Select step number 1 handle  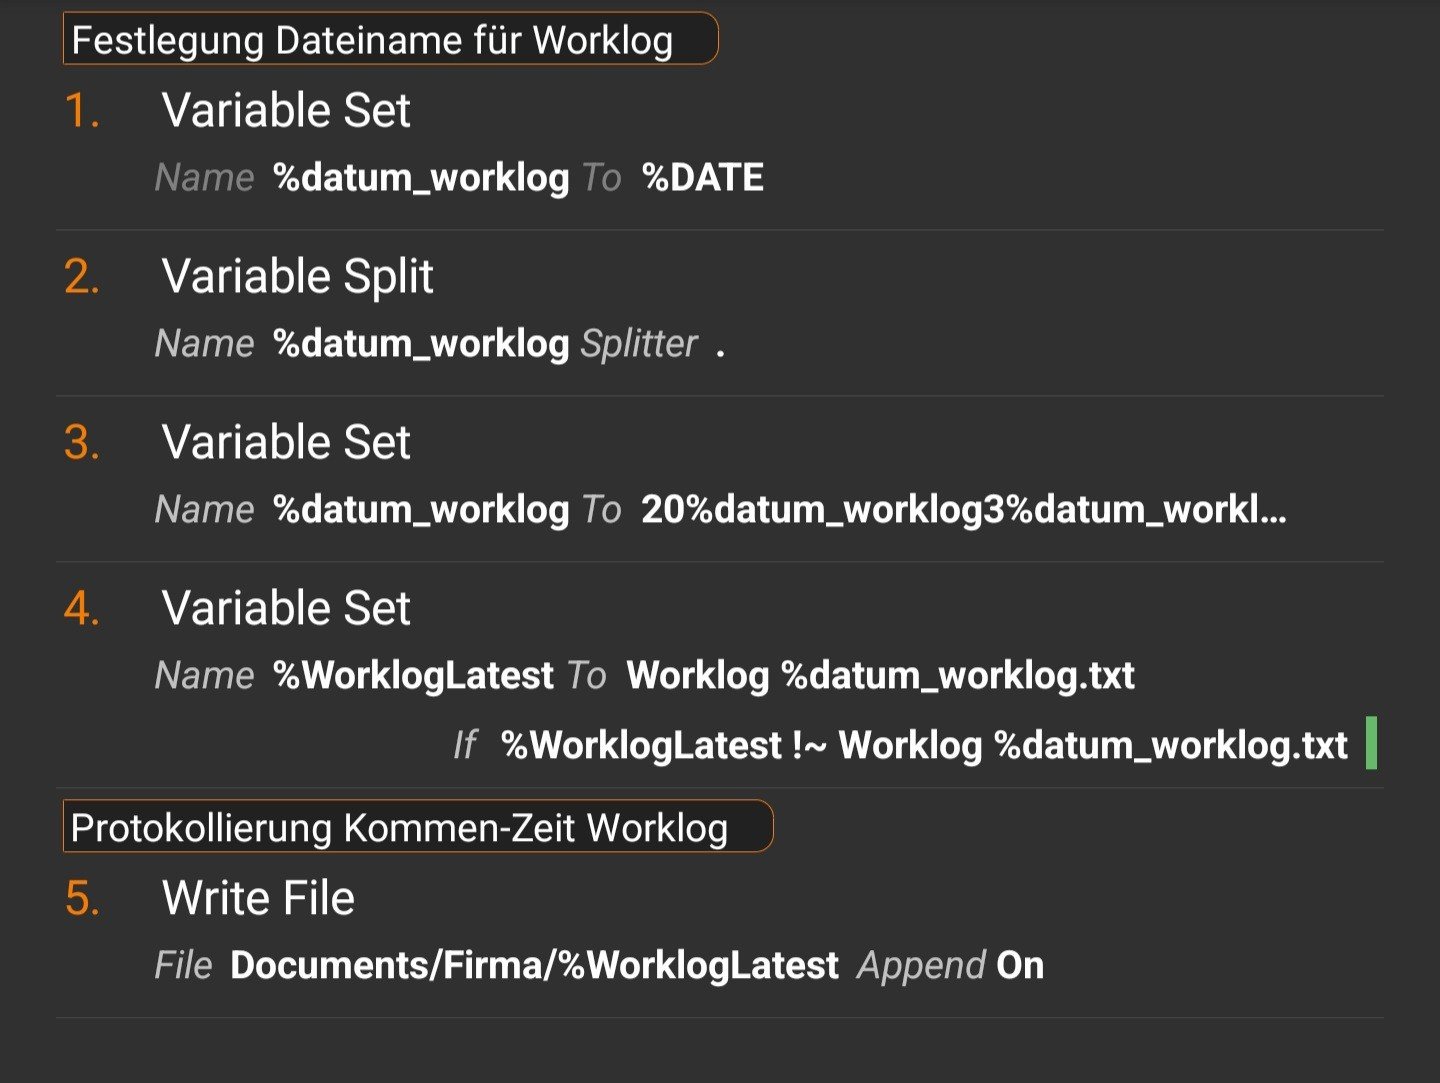tap(82, 110)
